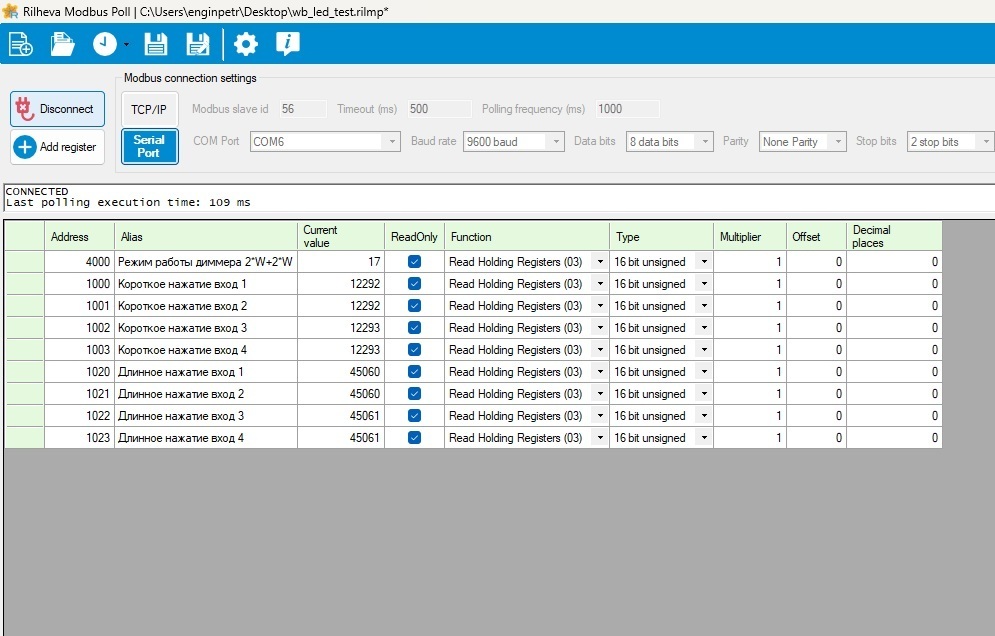Screen dimensions: 995x636
Task: Click the Add register button
Action: (57, 147)
